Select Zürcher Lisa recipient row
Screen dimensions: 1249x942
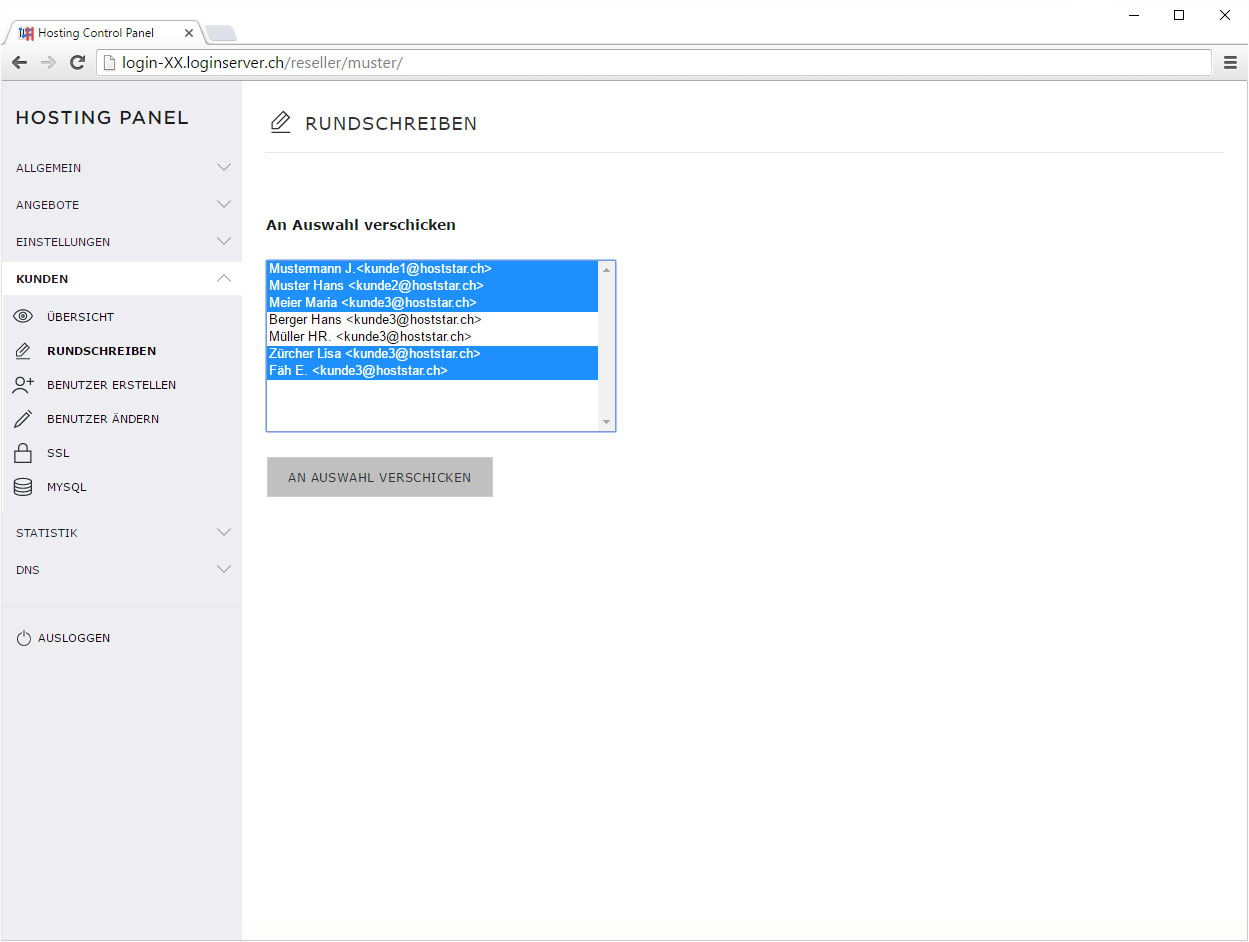pyautogui.click(x=432, y=354)
